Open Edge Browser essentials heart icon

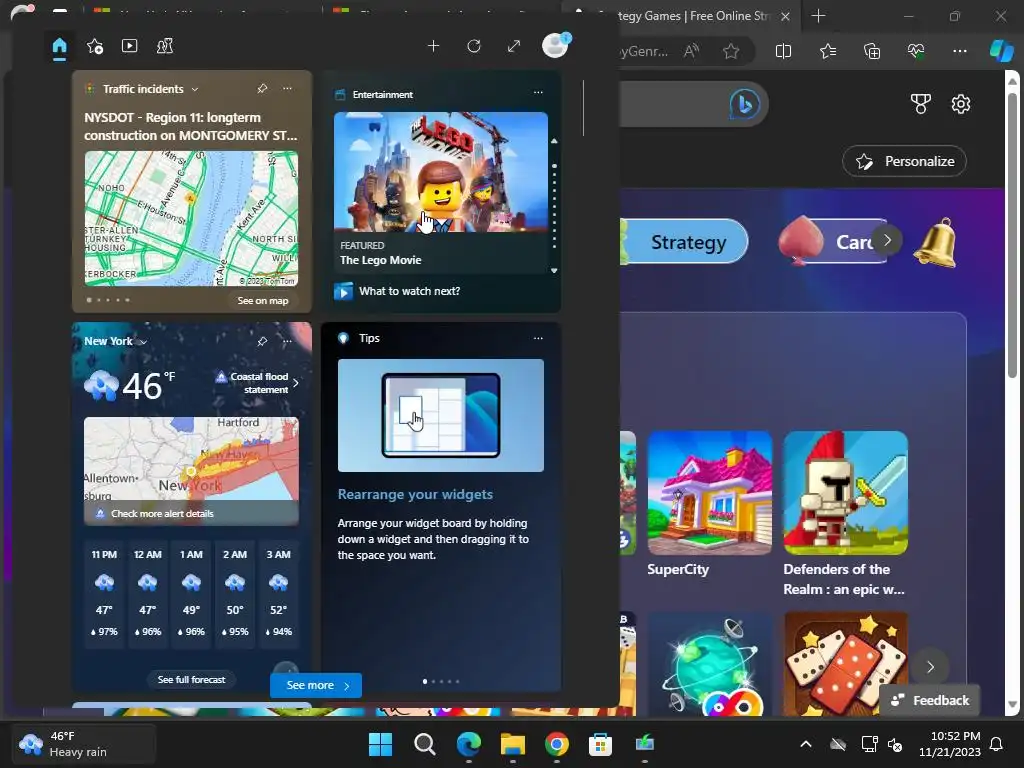916,51
